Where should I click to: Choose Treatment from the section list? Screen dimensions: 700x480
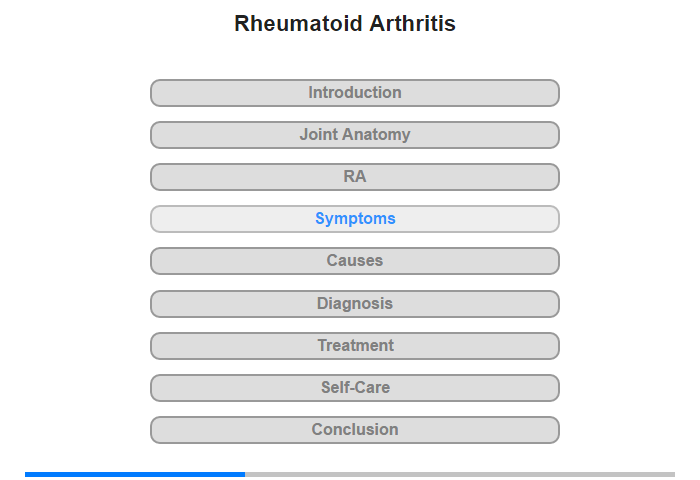point(355,345)
